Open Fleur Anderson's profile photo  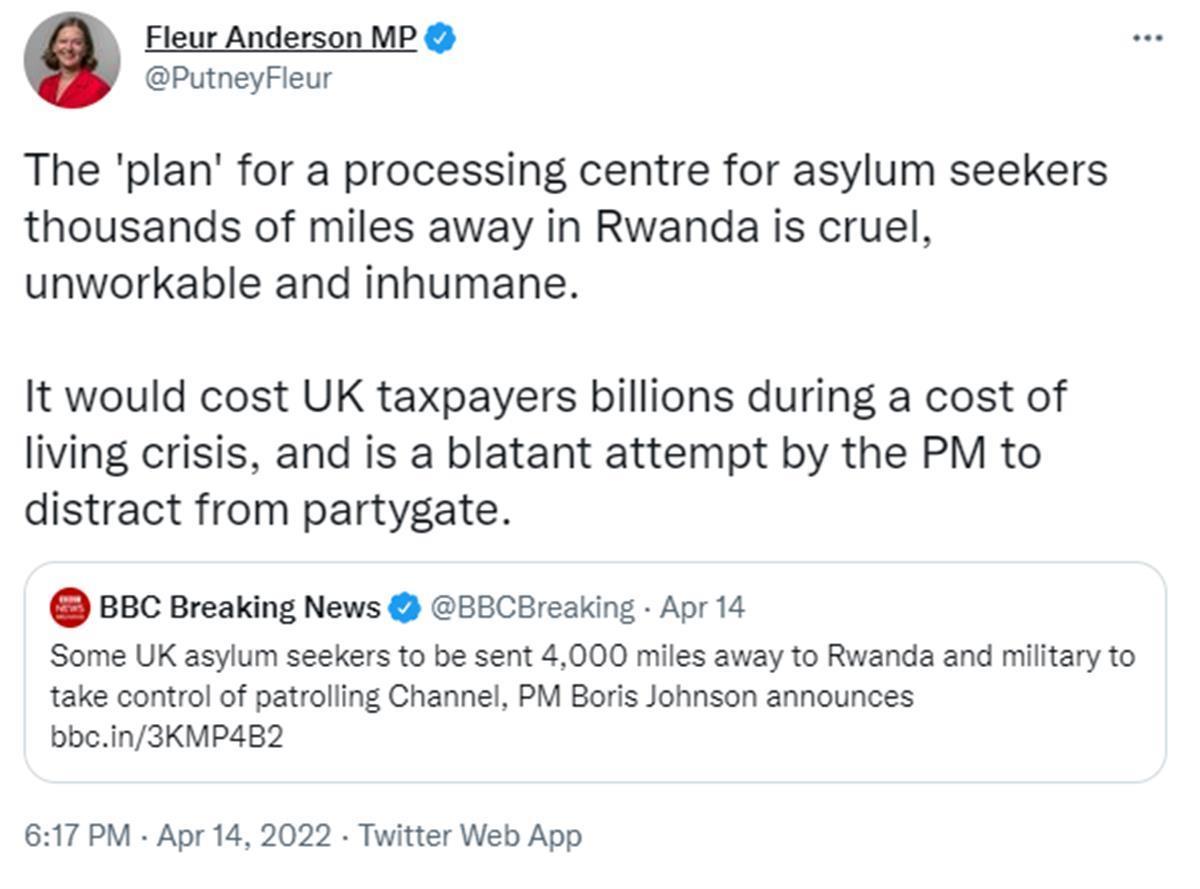pyautogui.click(x=72, y=60)
